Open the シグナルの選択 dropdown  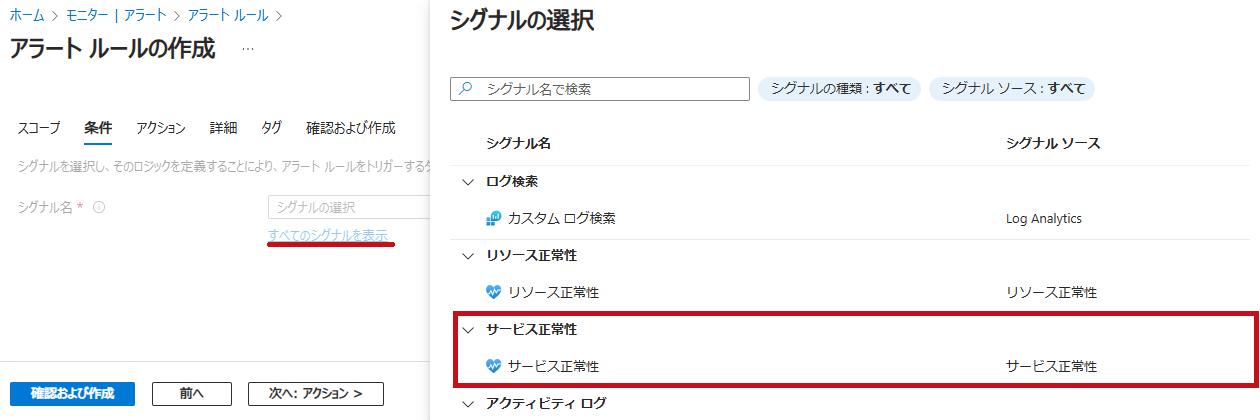[349, 207]
